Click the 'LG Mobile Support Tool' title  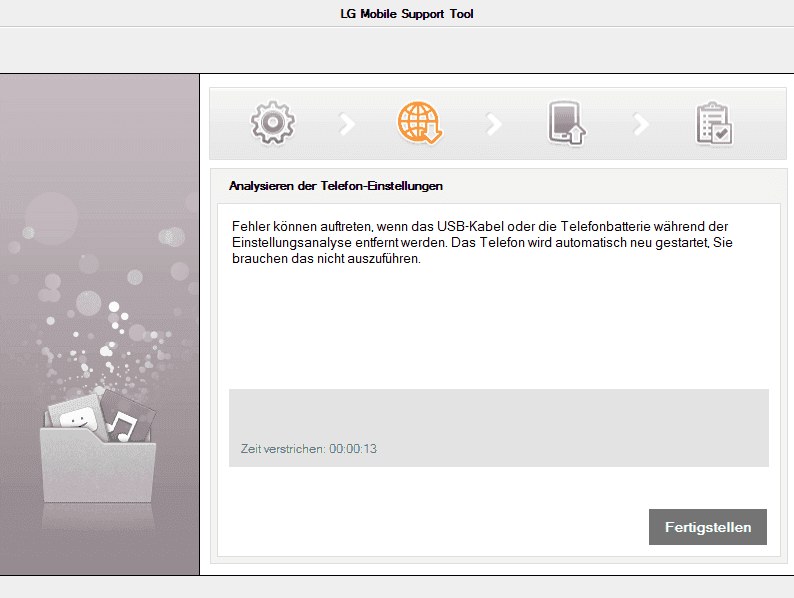(407, 14)
